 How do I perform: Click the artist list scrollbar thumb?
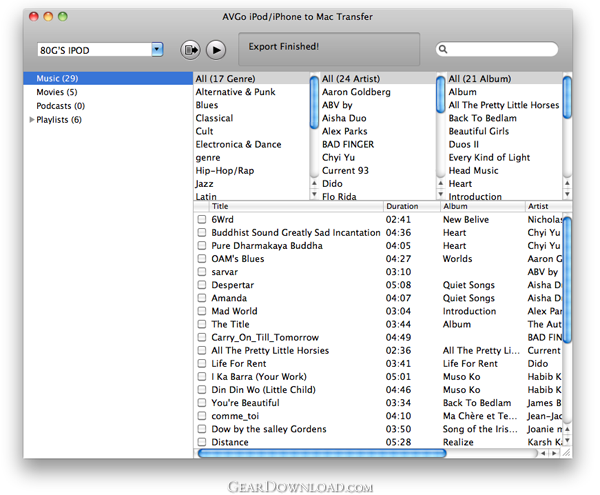[x=440, y=94]
